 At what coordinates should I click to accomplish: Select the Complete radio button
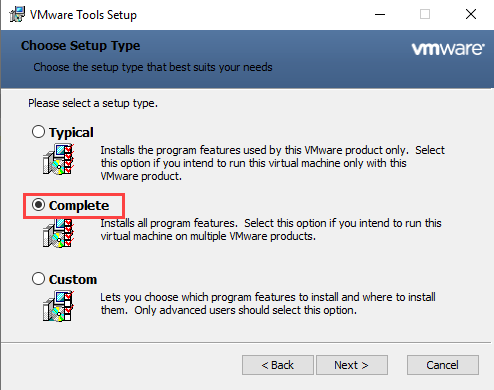tap(38, 205)
